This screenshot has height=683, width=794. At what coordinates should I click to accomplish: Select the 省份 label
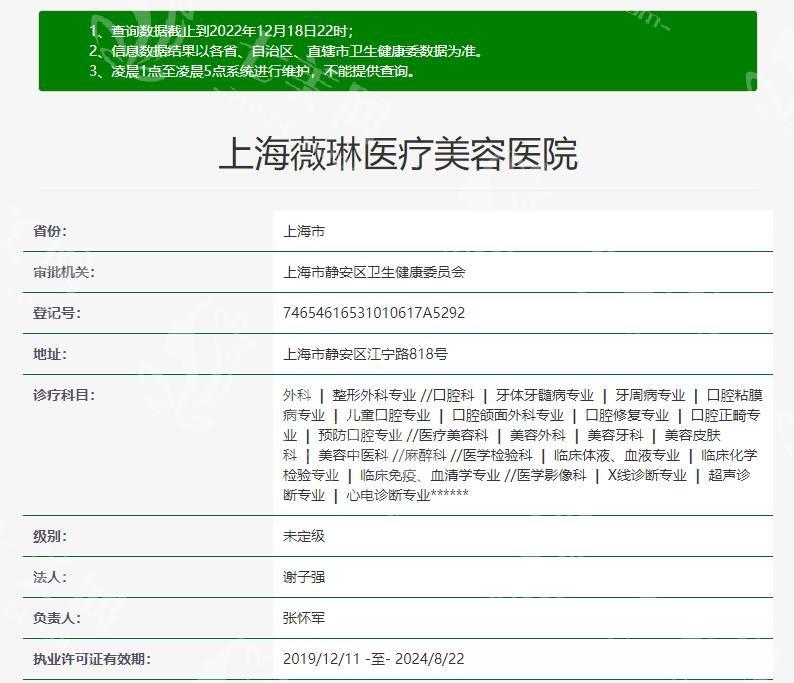[50, 231]
